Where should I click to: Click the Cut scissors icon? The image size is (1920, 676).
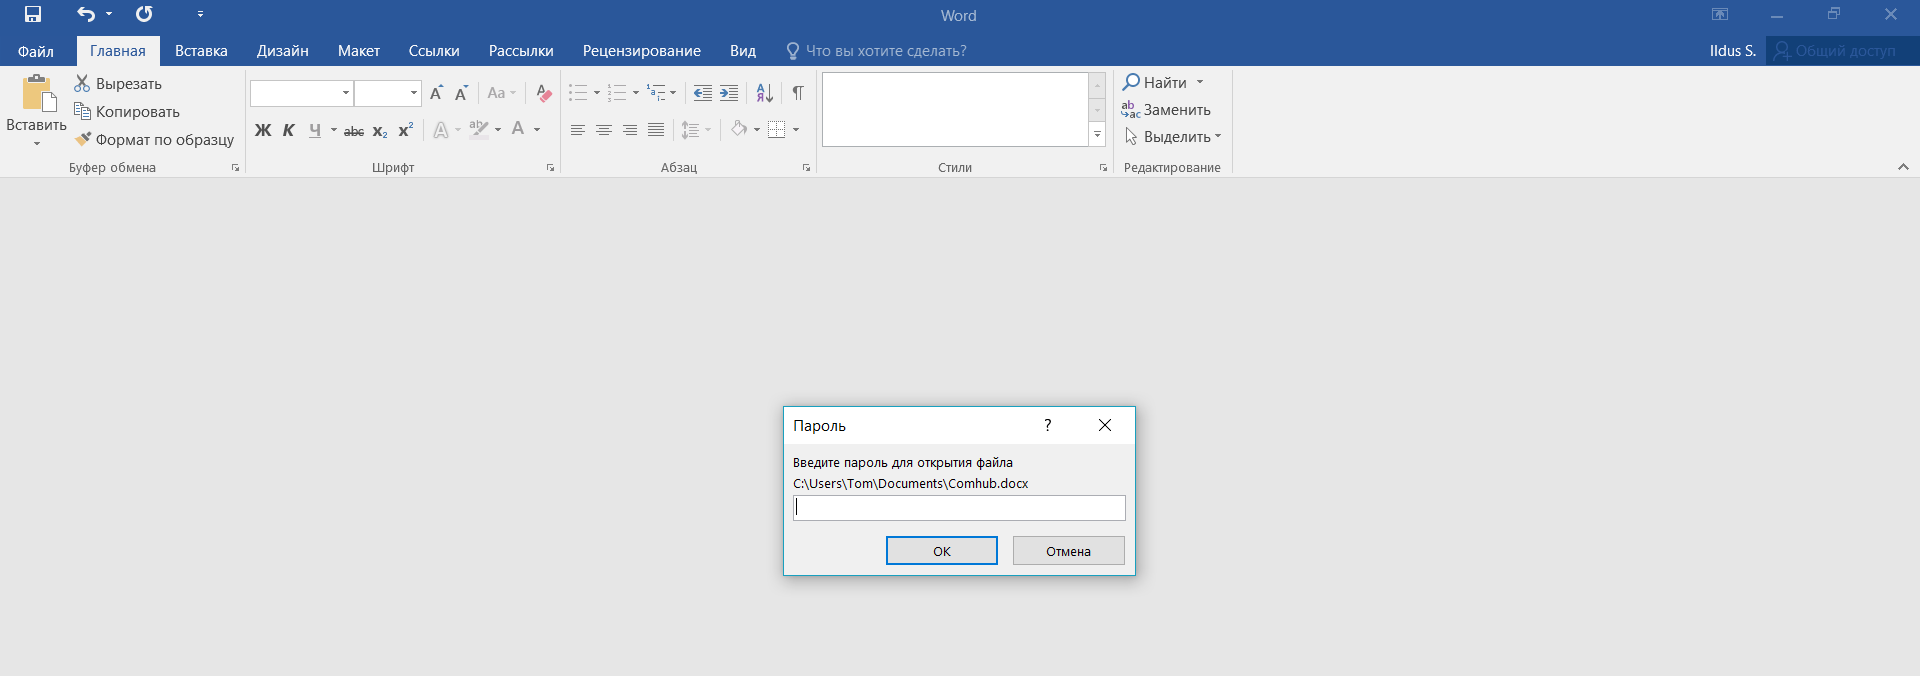[82, 84]
